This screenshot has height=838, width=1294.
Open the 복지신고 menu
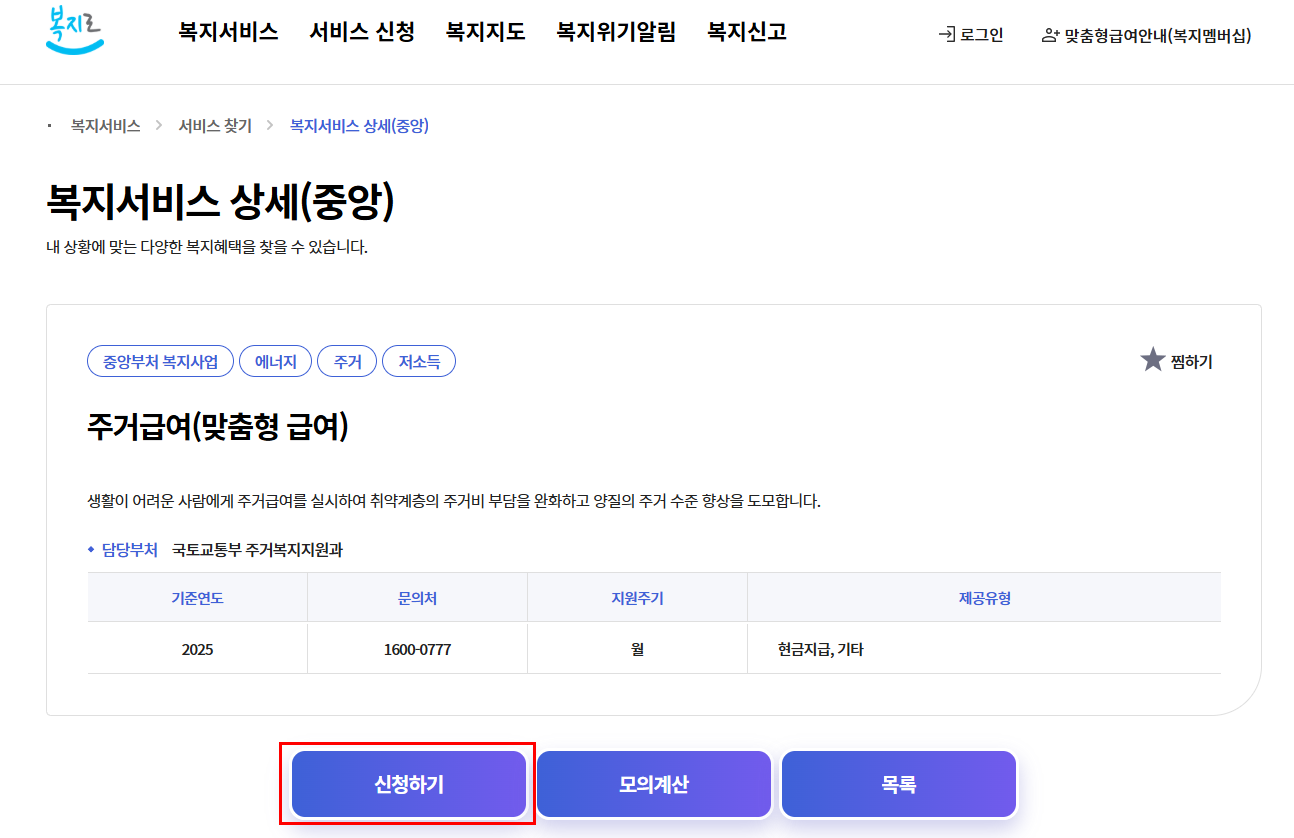pos(747,32)
